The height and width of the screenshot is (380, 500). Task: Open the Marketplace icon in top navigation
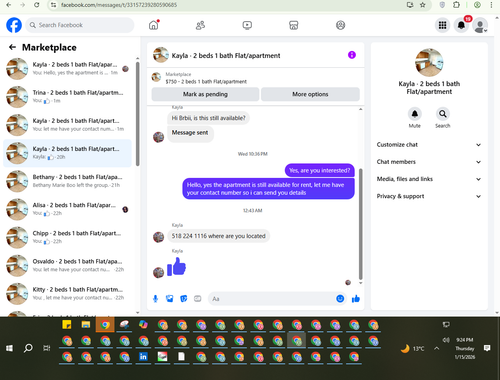click(294, 25)
